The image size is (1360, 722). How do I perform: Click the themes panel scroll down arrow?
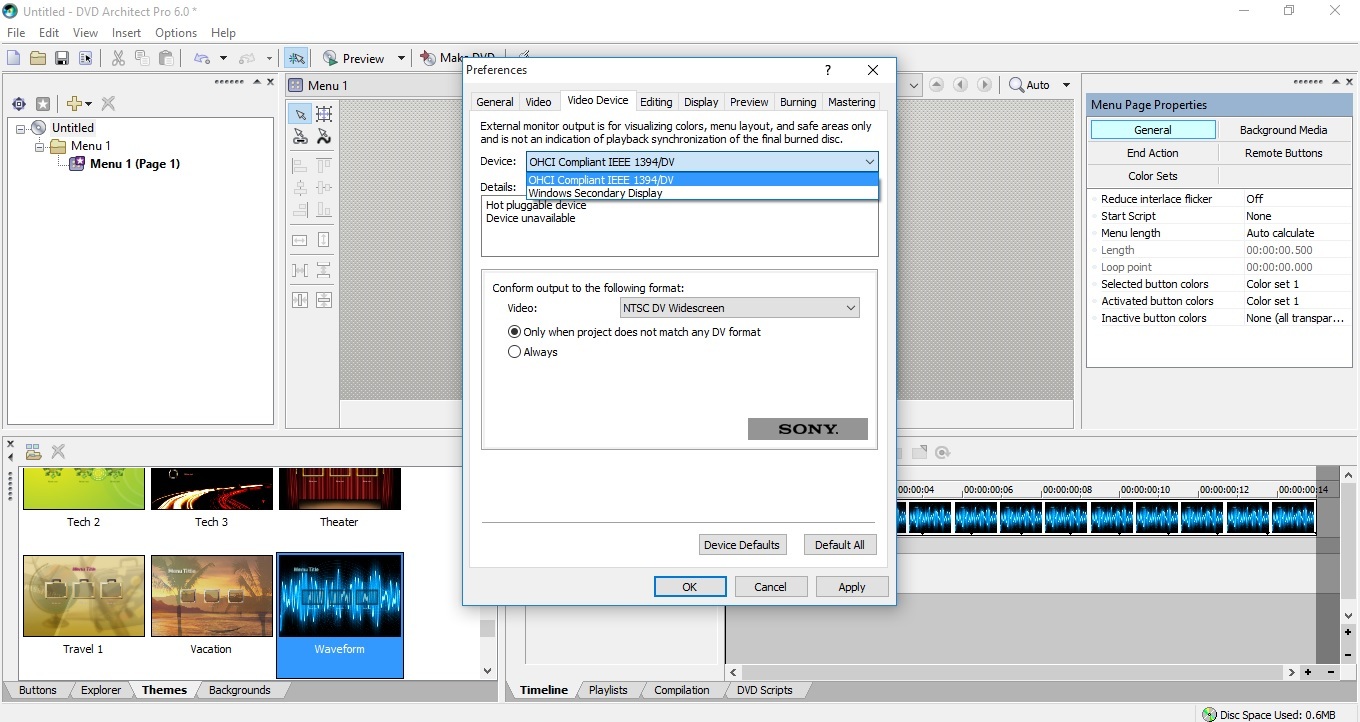pyautogui.click(x=488, y=671)
